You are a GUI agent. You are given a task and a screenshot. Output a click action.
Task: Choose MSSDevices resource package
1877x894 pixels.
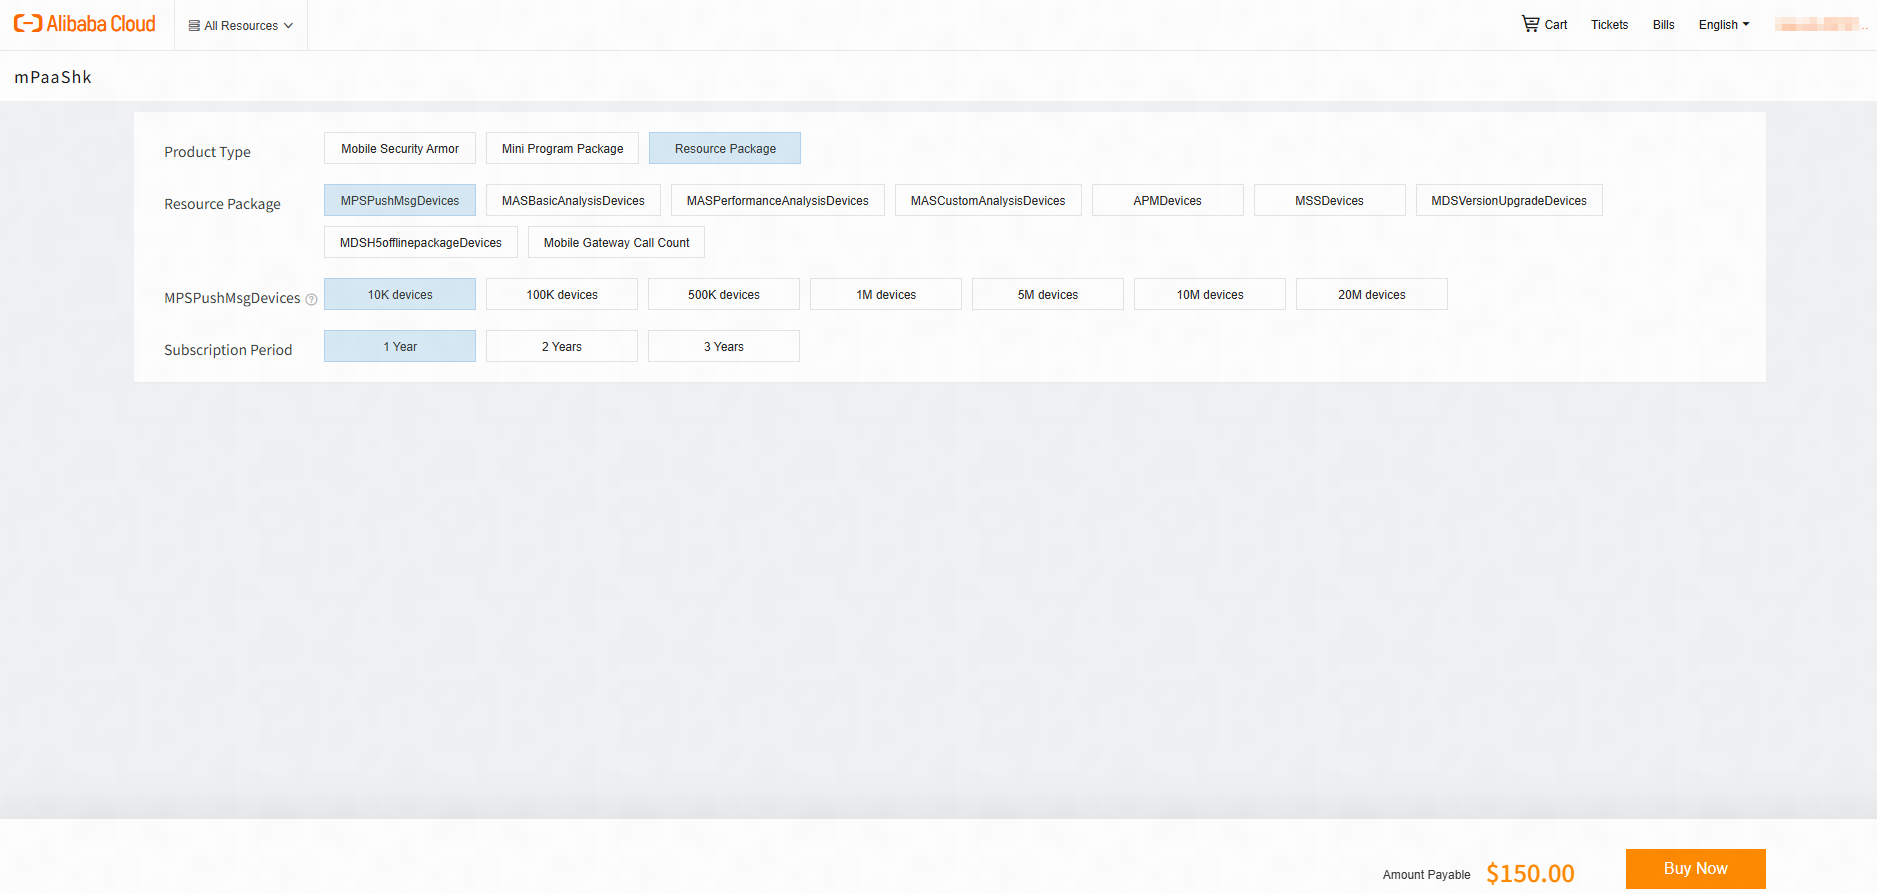[x=1330, y=200]
